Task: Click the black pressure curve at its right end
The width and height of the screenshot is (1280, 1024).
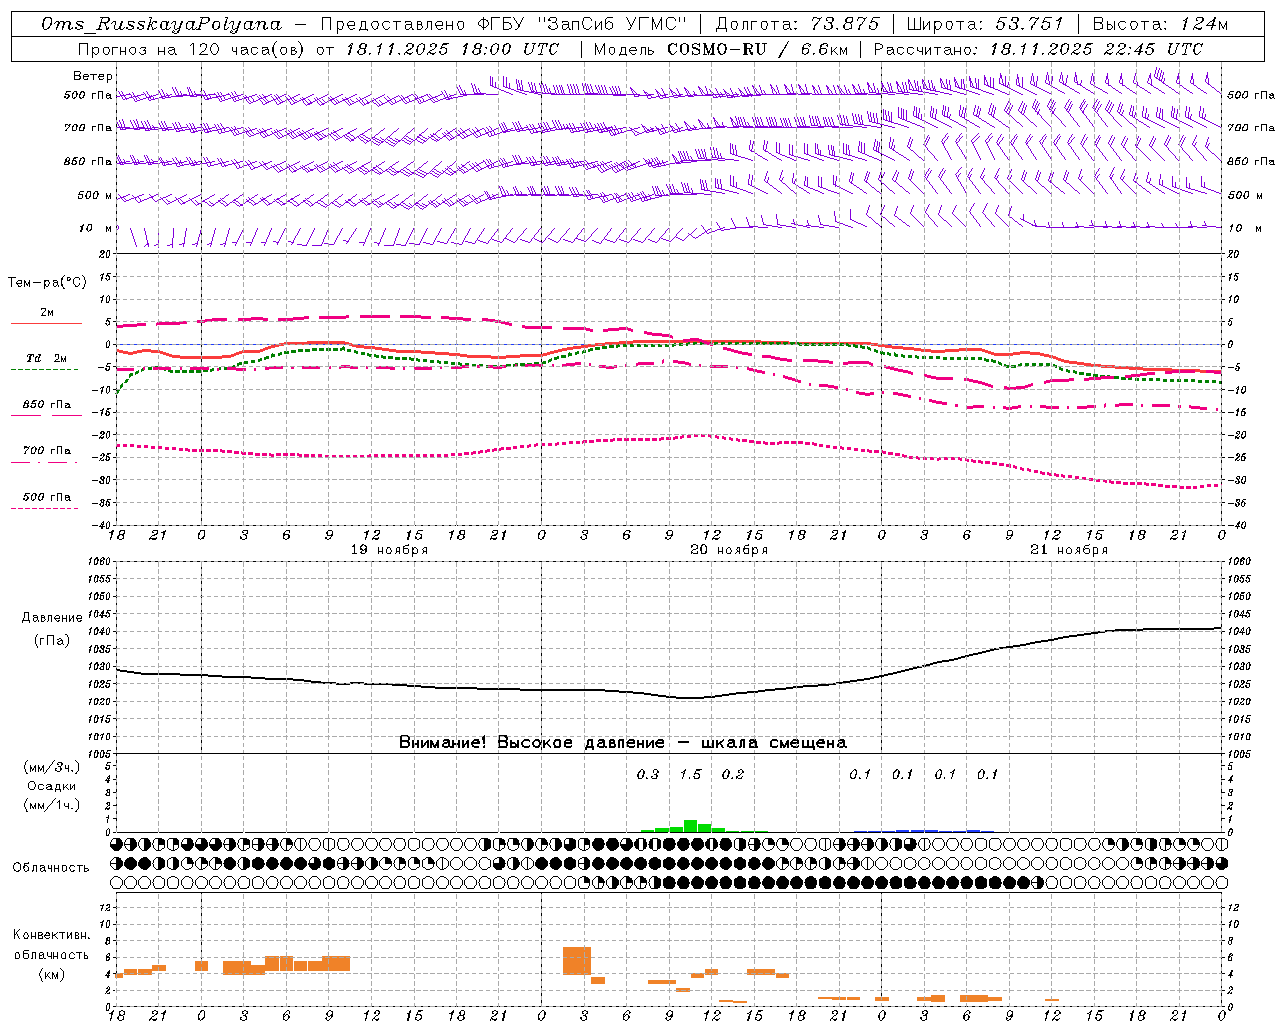Action: tap(1219, 628)
